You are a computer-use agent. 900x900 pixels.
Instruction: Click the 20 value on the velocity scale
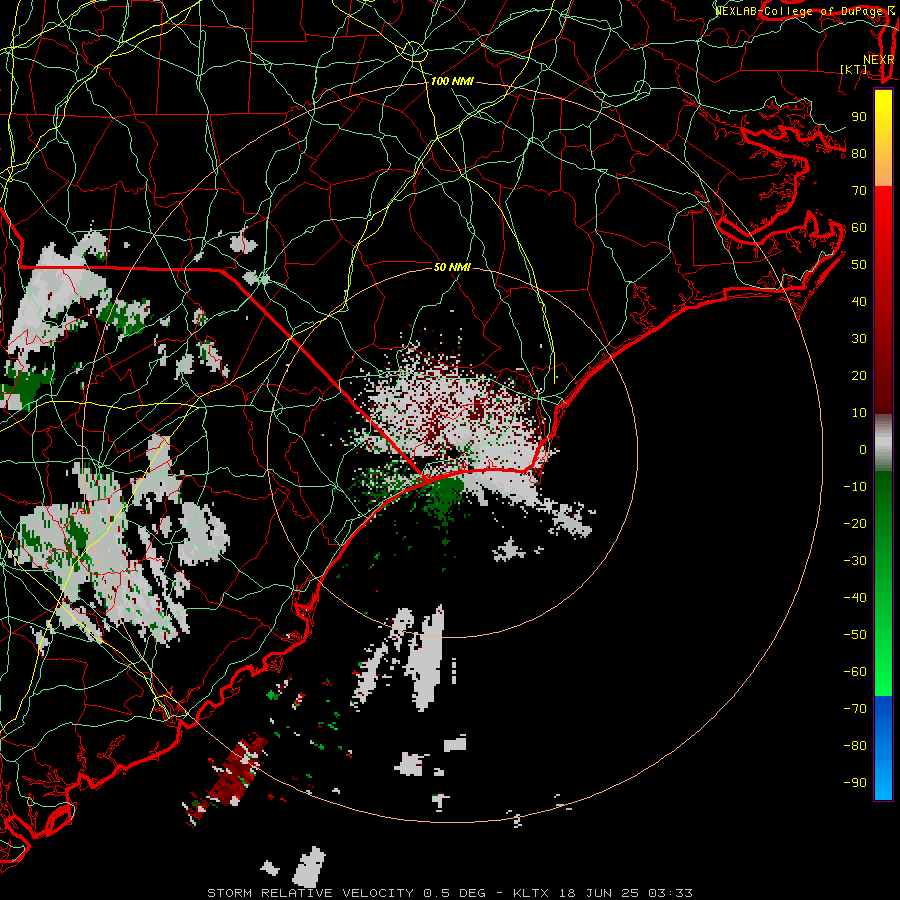click(859, 375)
